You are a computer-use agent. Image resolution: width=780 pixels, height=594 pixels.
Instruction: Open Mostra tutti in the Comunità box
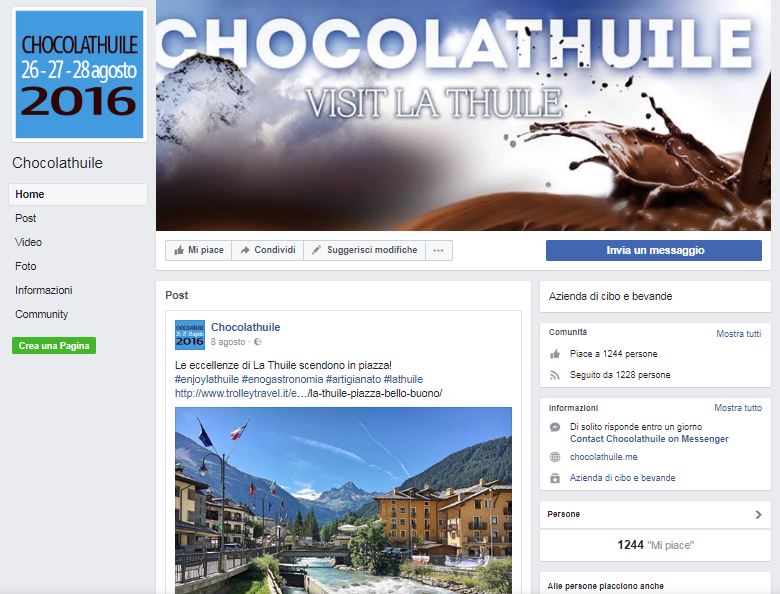pos(739,334)
